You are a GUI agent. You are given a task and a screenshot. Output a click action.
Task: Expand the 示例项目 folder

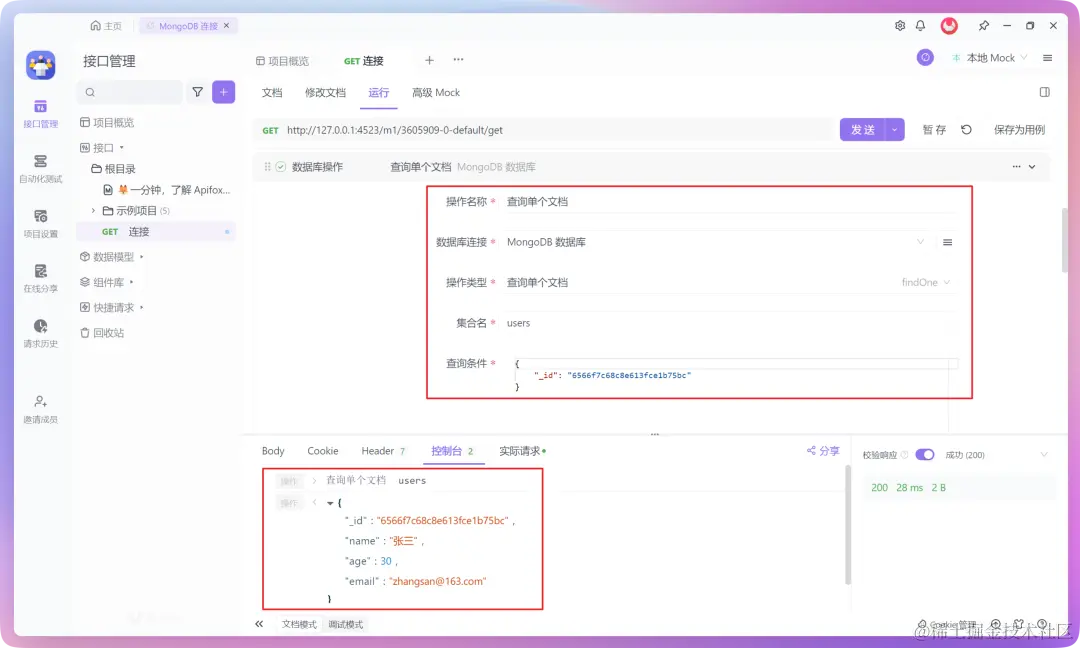click(94, 211)
